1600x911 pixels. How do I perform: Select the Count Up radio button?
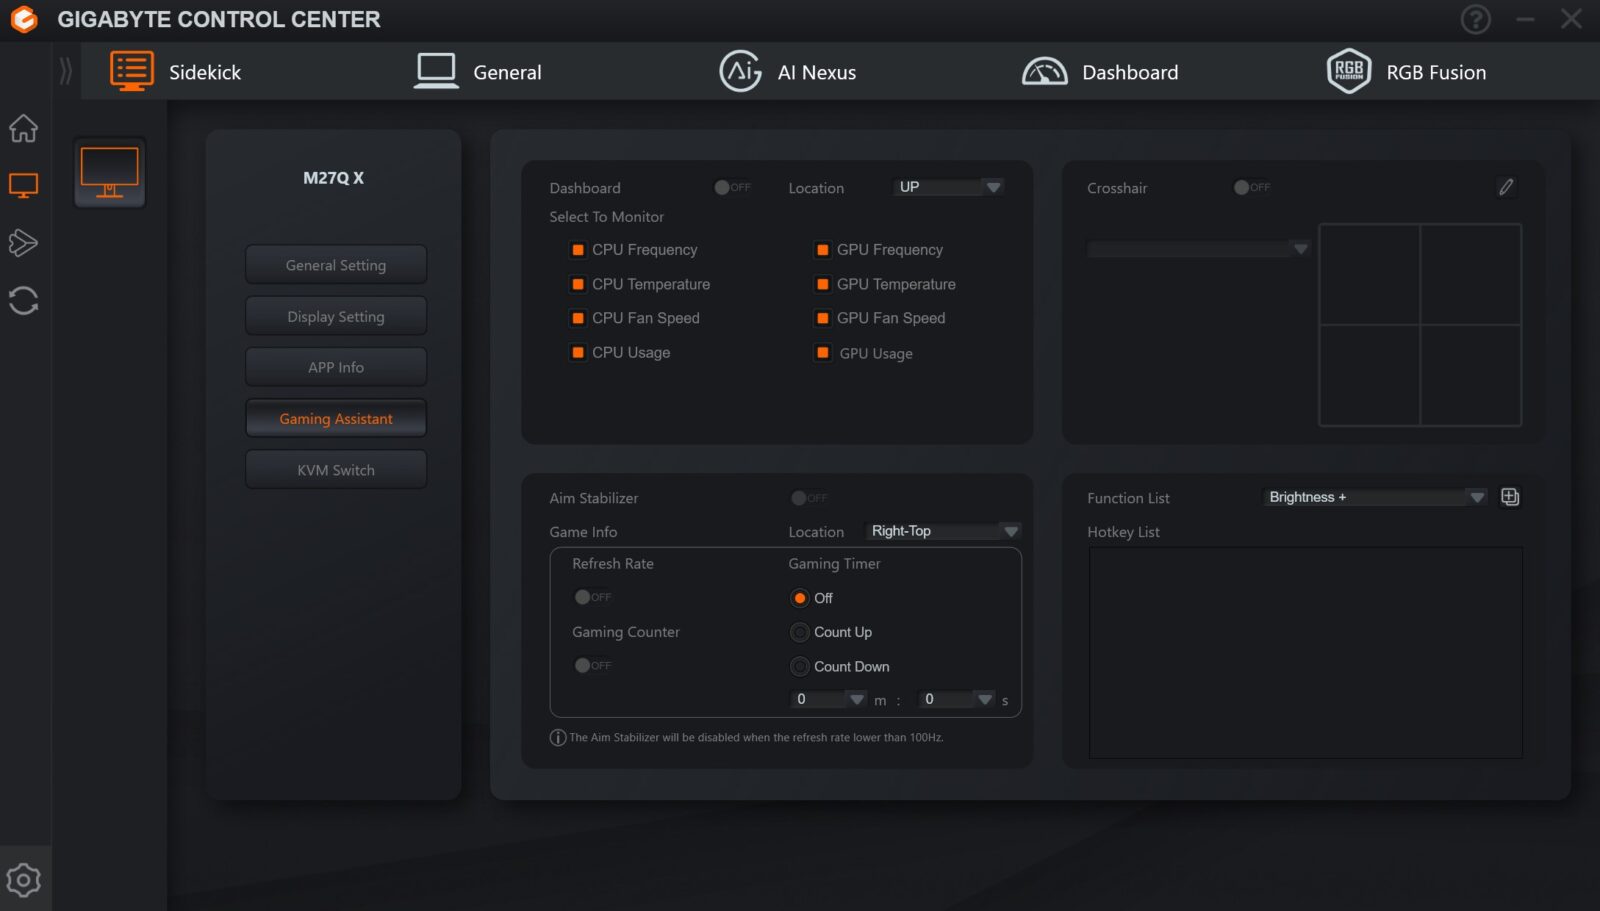click(x=800, y=632)
